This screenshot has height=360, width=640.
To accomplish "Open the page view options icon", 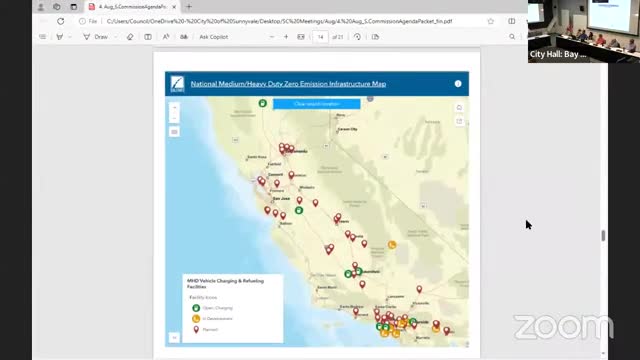I will point(375,37).
